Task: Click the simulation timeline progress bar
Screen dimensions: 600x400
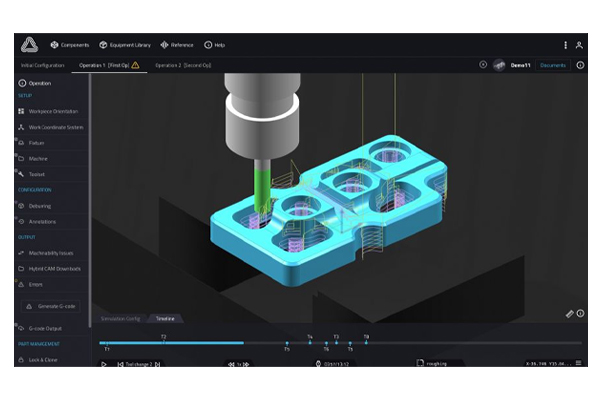Action: 172,343
